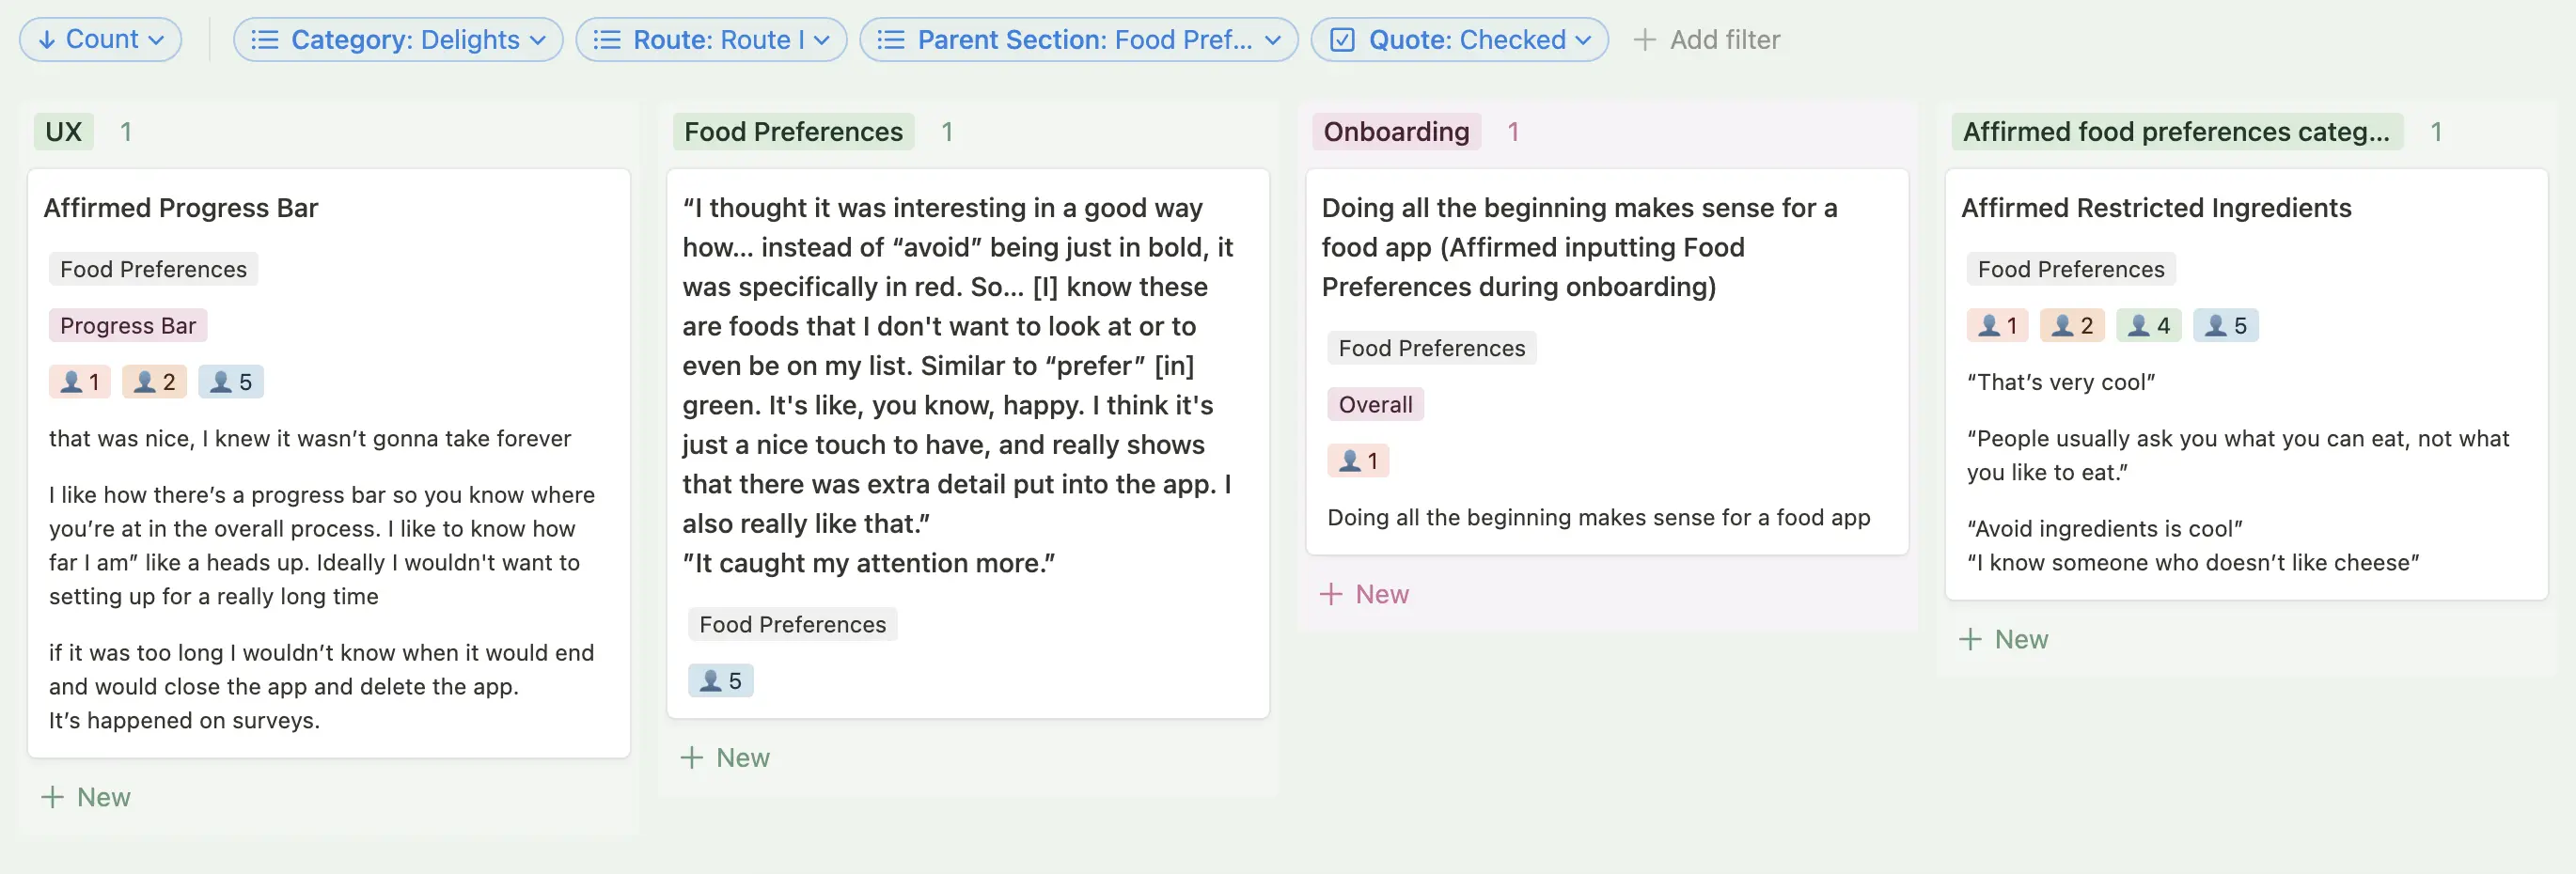This screenshot has height=874, width=2576.
Task: Click the pink Progress Bar tag
Action: (x=128, y=326)
